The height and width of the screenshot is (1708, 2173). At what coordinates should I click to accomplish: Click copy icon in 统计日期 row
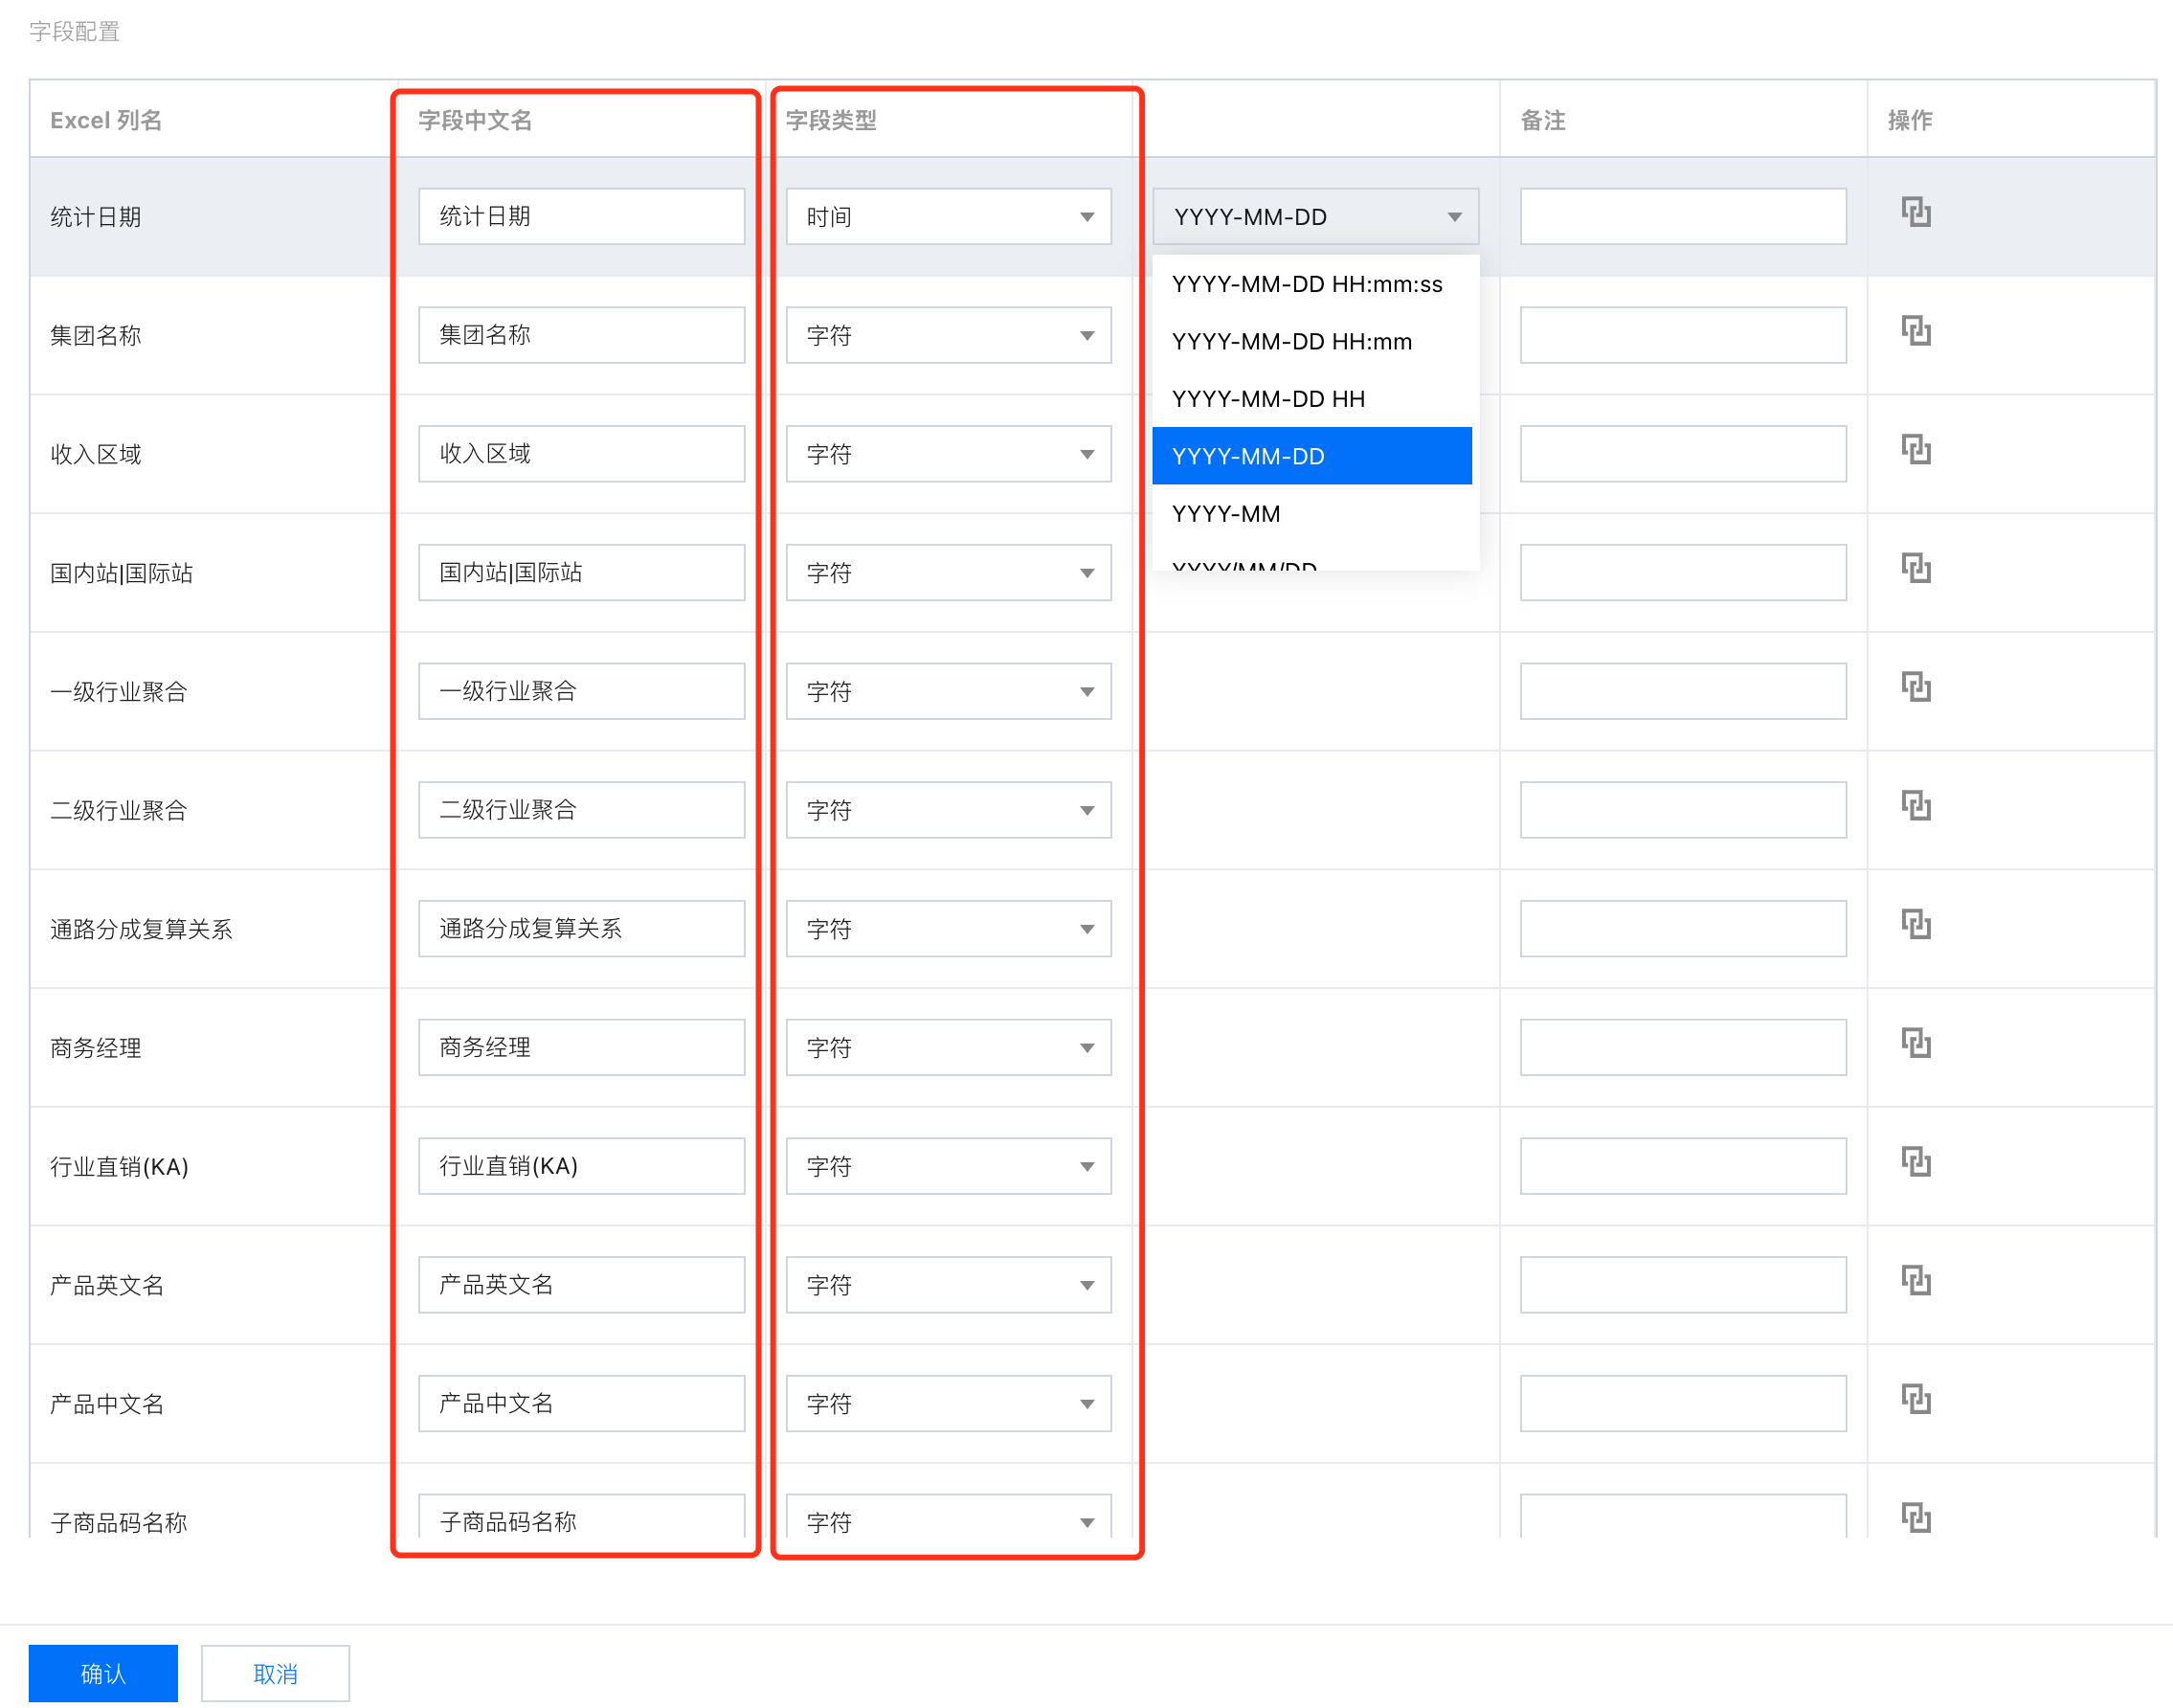click(x=1915, y=213)
